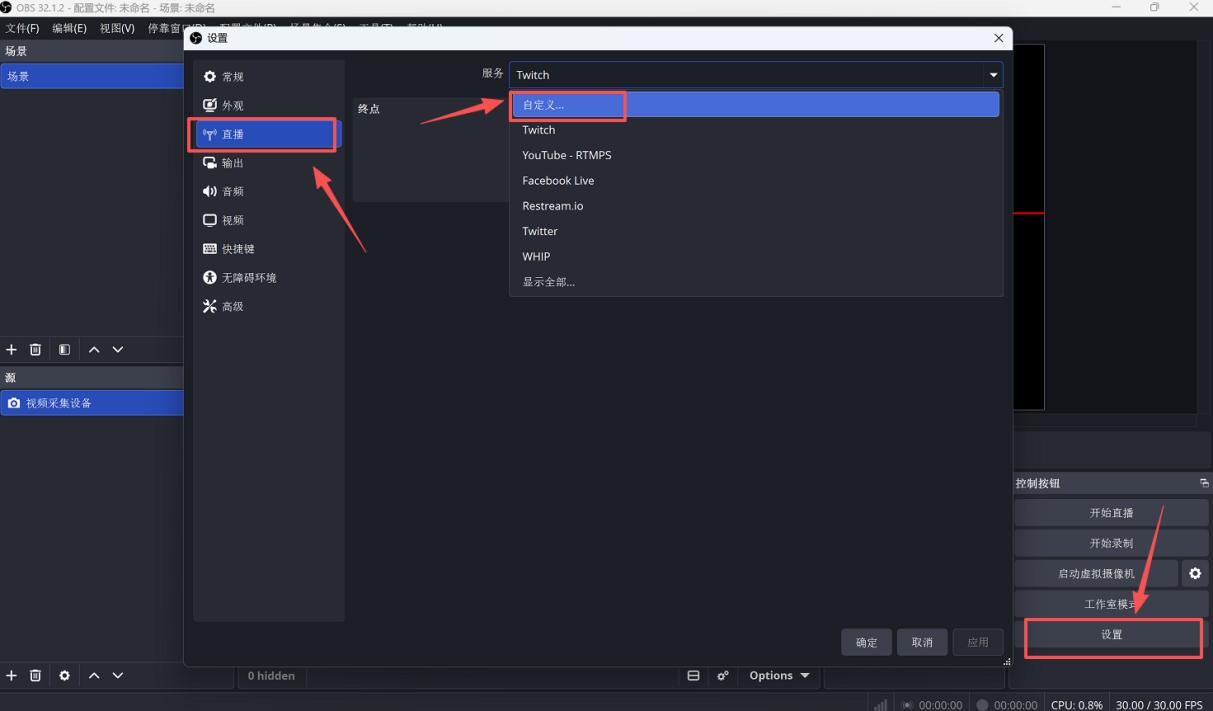Click the 30.00 / 30.00 FPS status text

pos(1159,705)
